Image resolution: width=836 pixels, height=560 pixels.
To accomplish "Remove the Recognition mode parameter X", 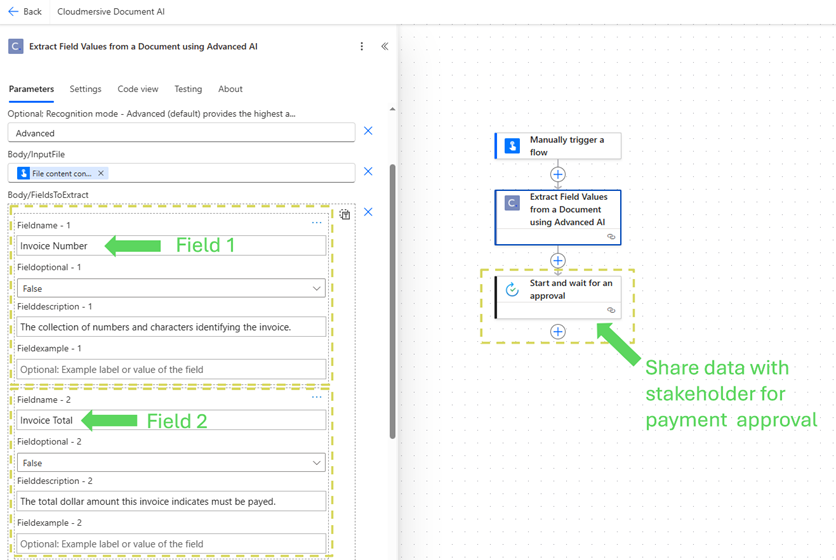I will 368,131.
